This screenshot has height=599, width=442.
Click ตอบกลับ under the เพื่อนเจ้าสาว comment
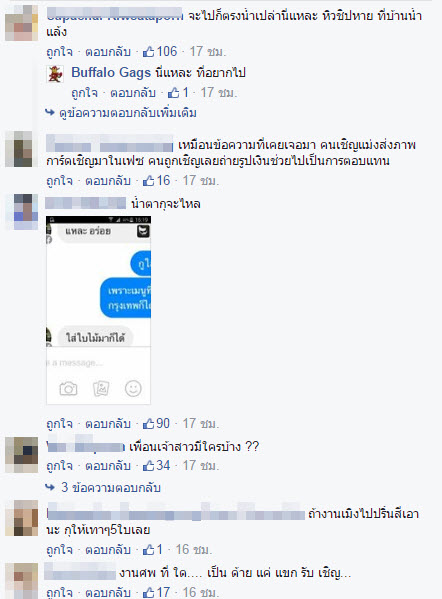tap(108, 466)
